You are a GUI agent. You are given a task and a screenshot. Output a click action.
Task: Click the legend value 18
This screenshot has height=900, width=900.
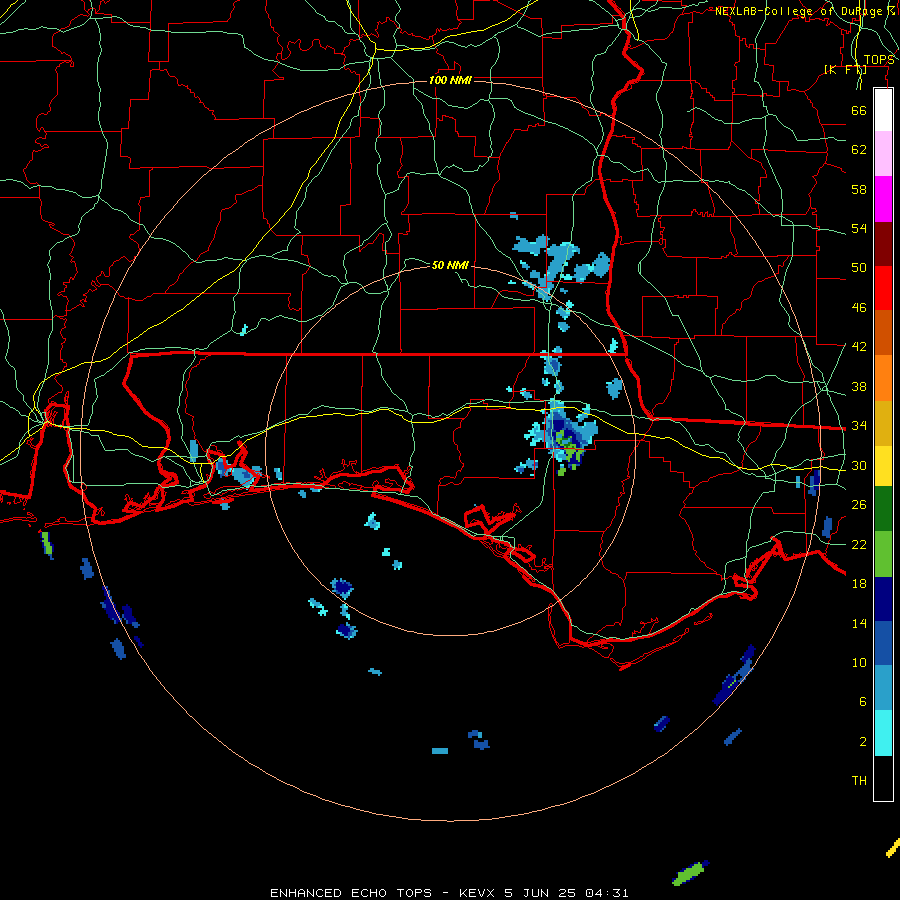859,584
